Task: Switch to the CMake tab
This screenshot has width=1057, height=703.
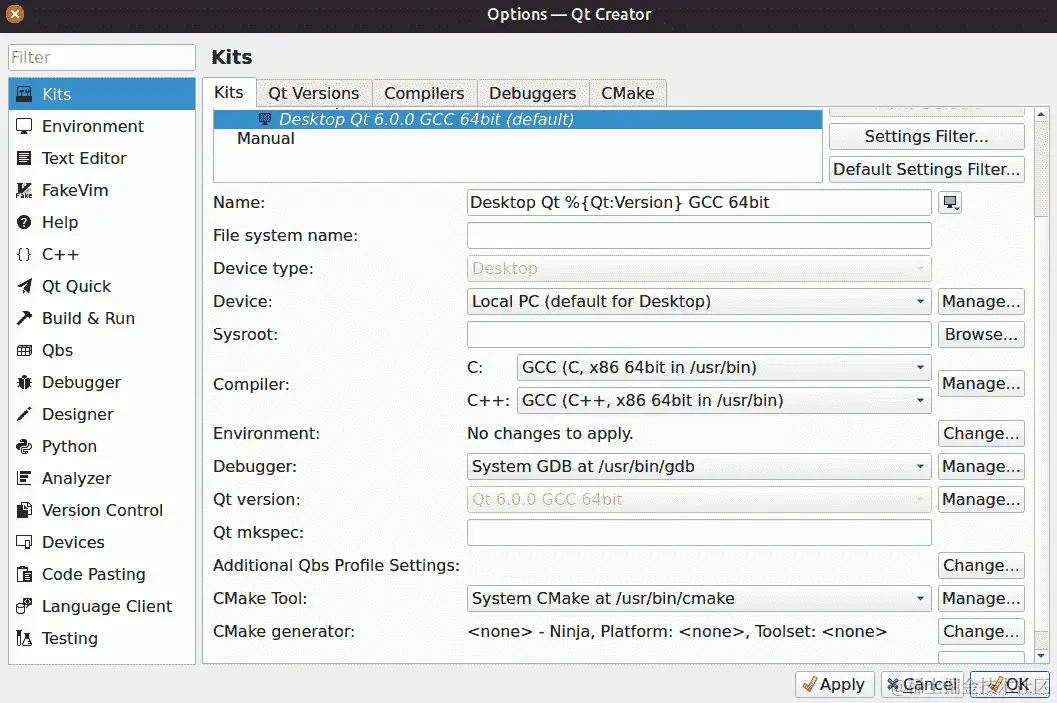Action: click(x=628, y=93)
